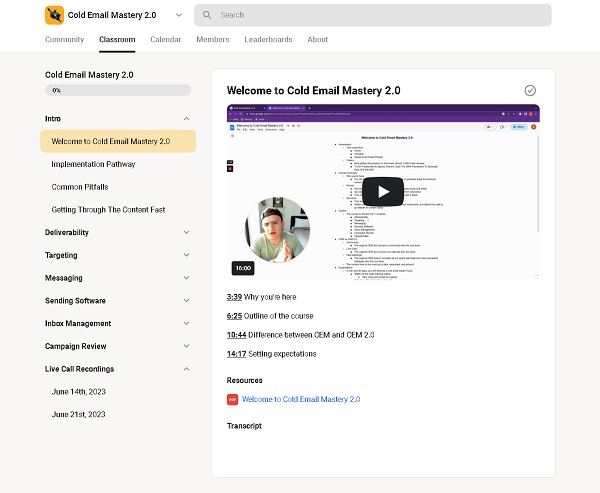Select Welcome to Cold Email Mastery 2.0 lesson
This screenshot has width=600, height=493.
(x=118, y=141)
